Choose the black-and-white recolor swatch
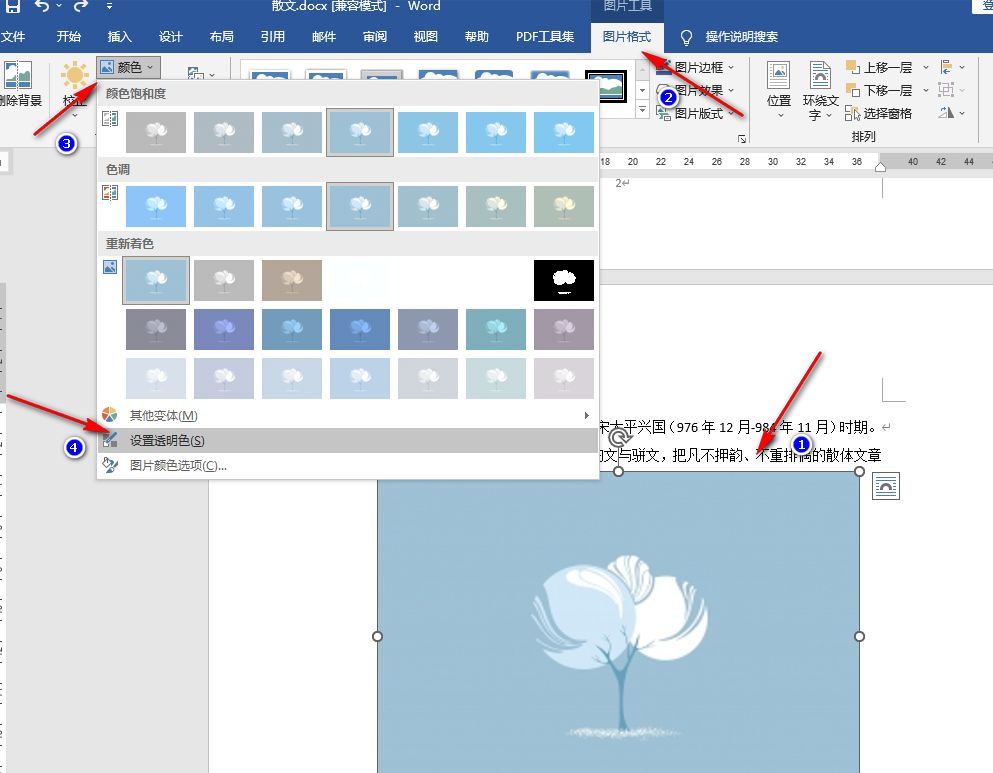993x773 pixels. 564,280
